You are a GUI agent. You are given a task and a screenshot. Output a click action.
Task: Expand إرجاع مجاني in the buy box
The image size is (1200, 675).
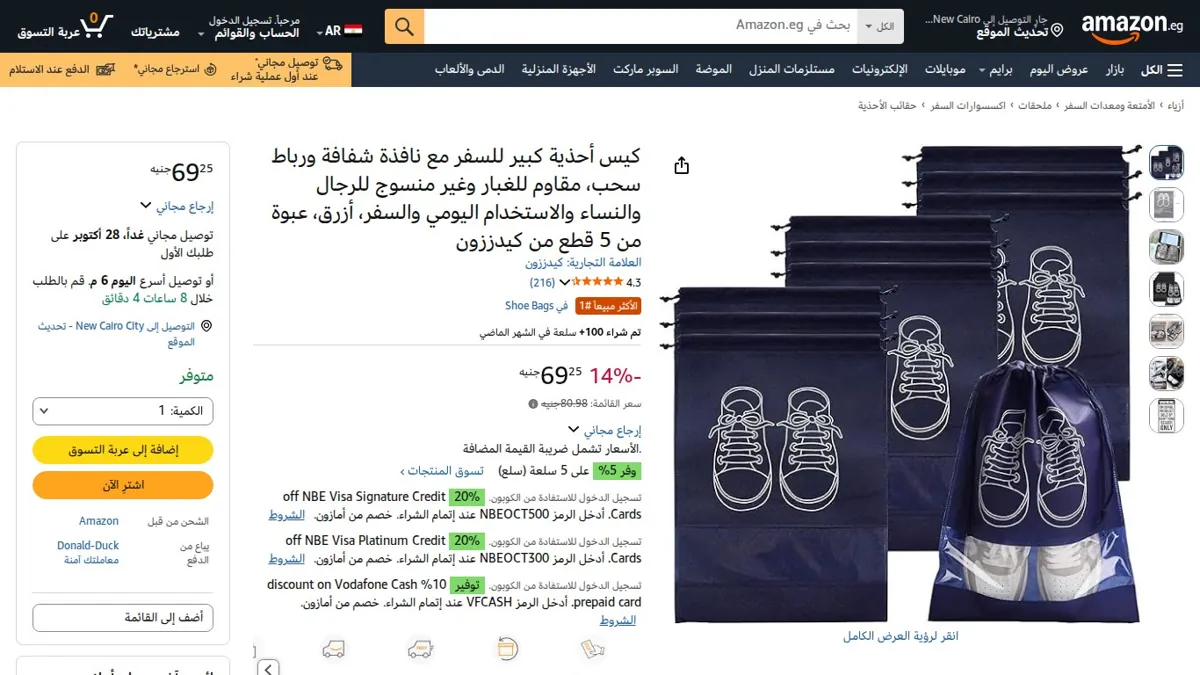pos(176,207)
